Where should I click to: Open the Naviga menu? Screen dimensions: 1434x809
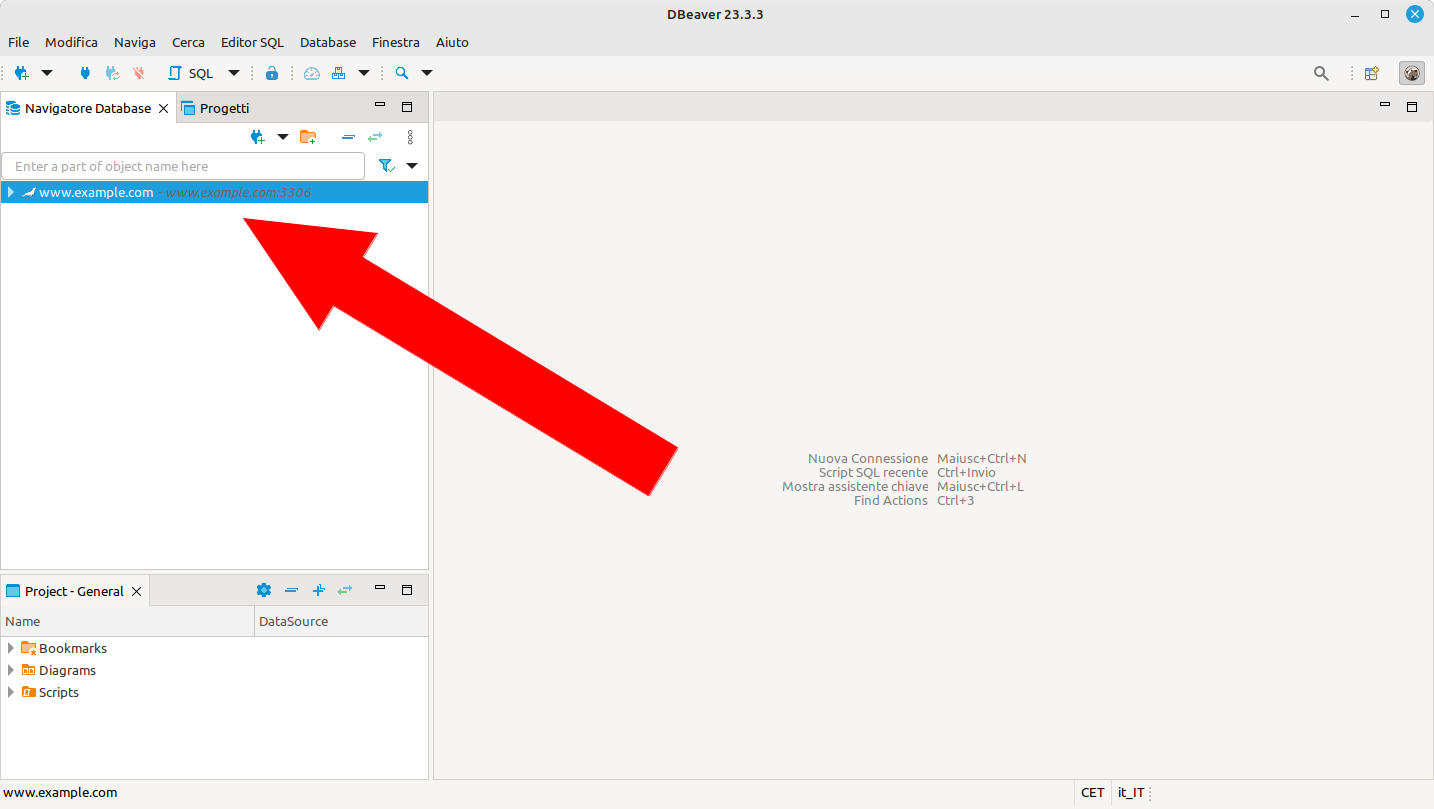pos(135,42)
